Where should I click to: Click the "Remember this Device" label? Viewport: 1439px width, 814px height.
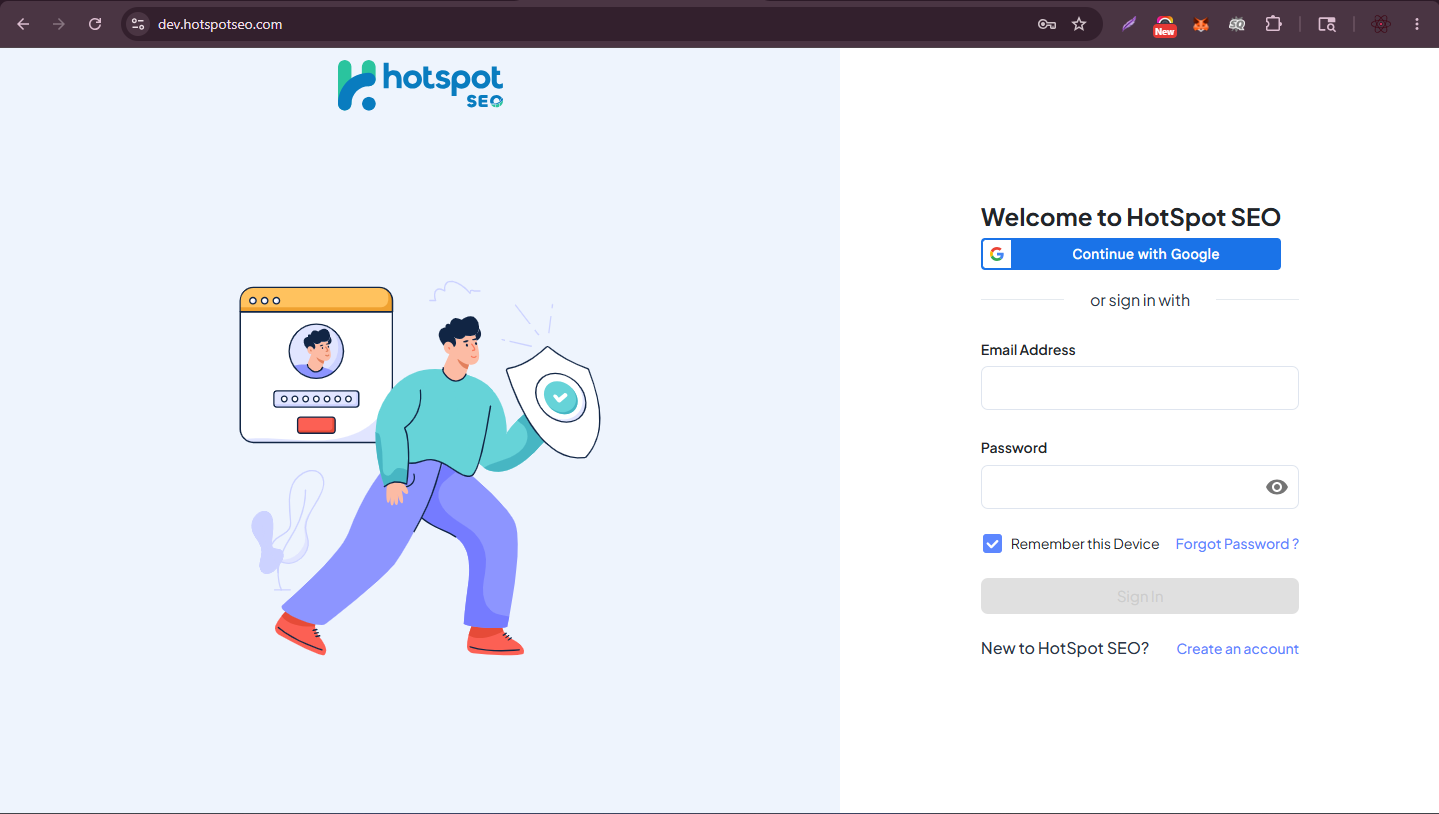pyautogui.click(x=1085, y=544)
